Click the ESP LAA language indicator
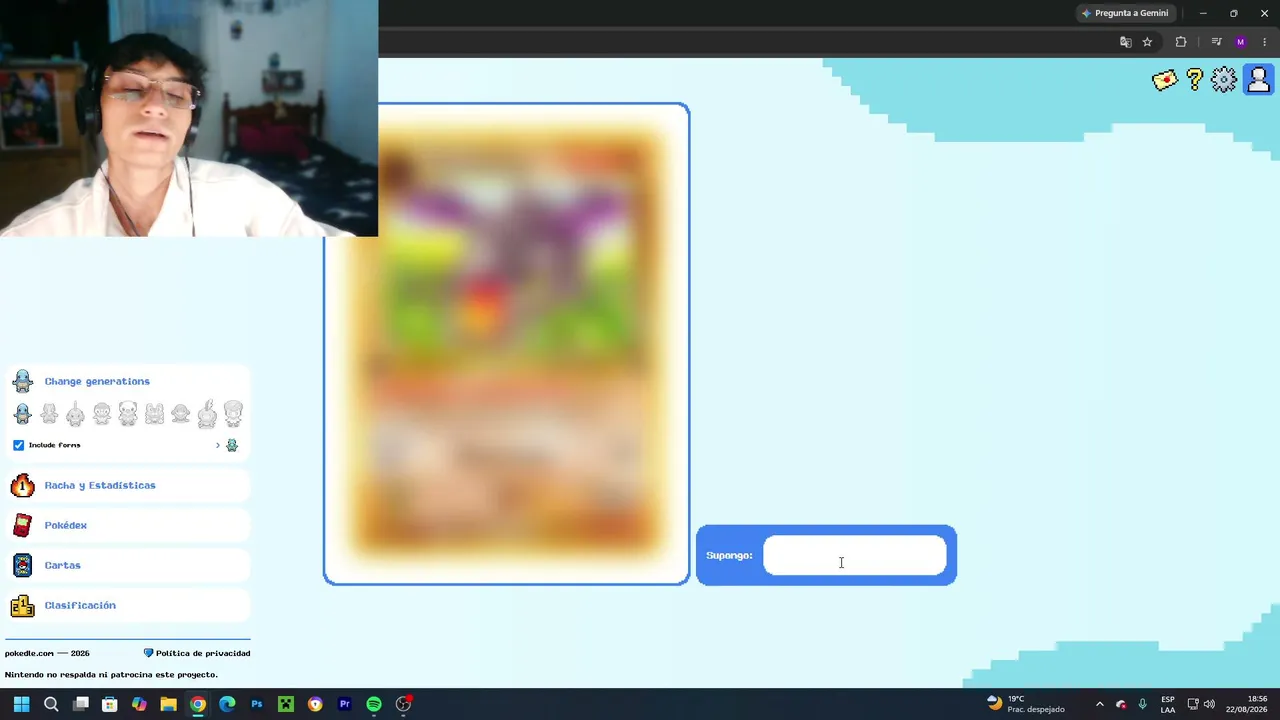 click(x=1168, y=704)
